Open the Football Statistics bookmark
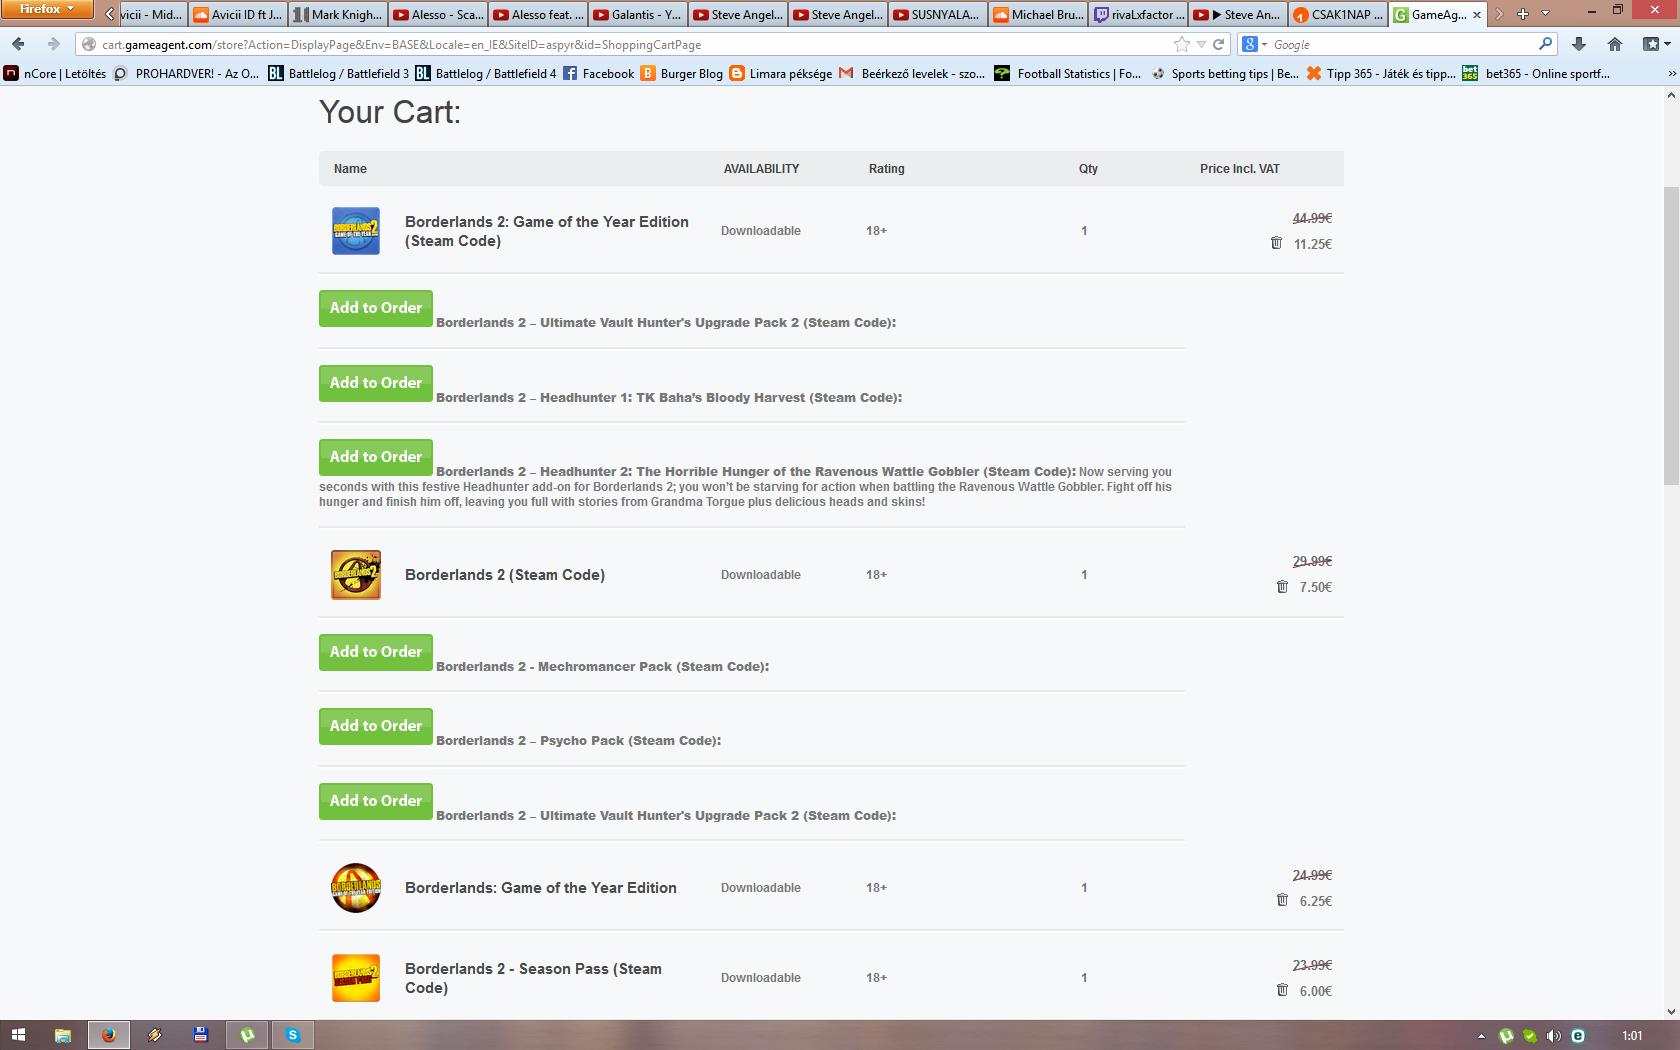The height and width of the screenshot is (1050, 1680). [x=1067, y=73]
